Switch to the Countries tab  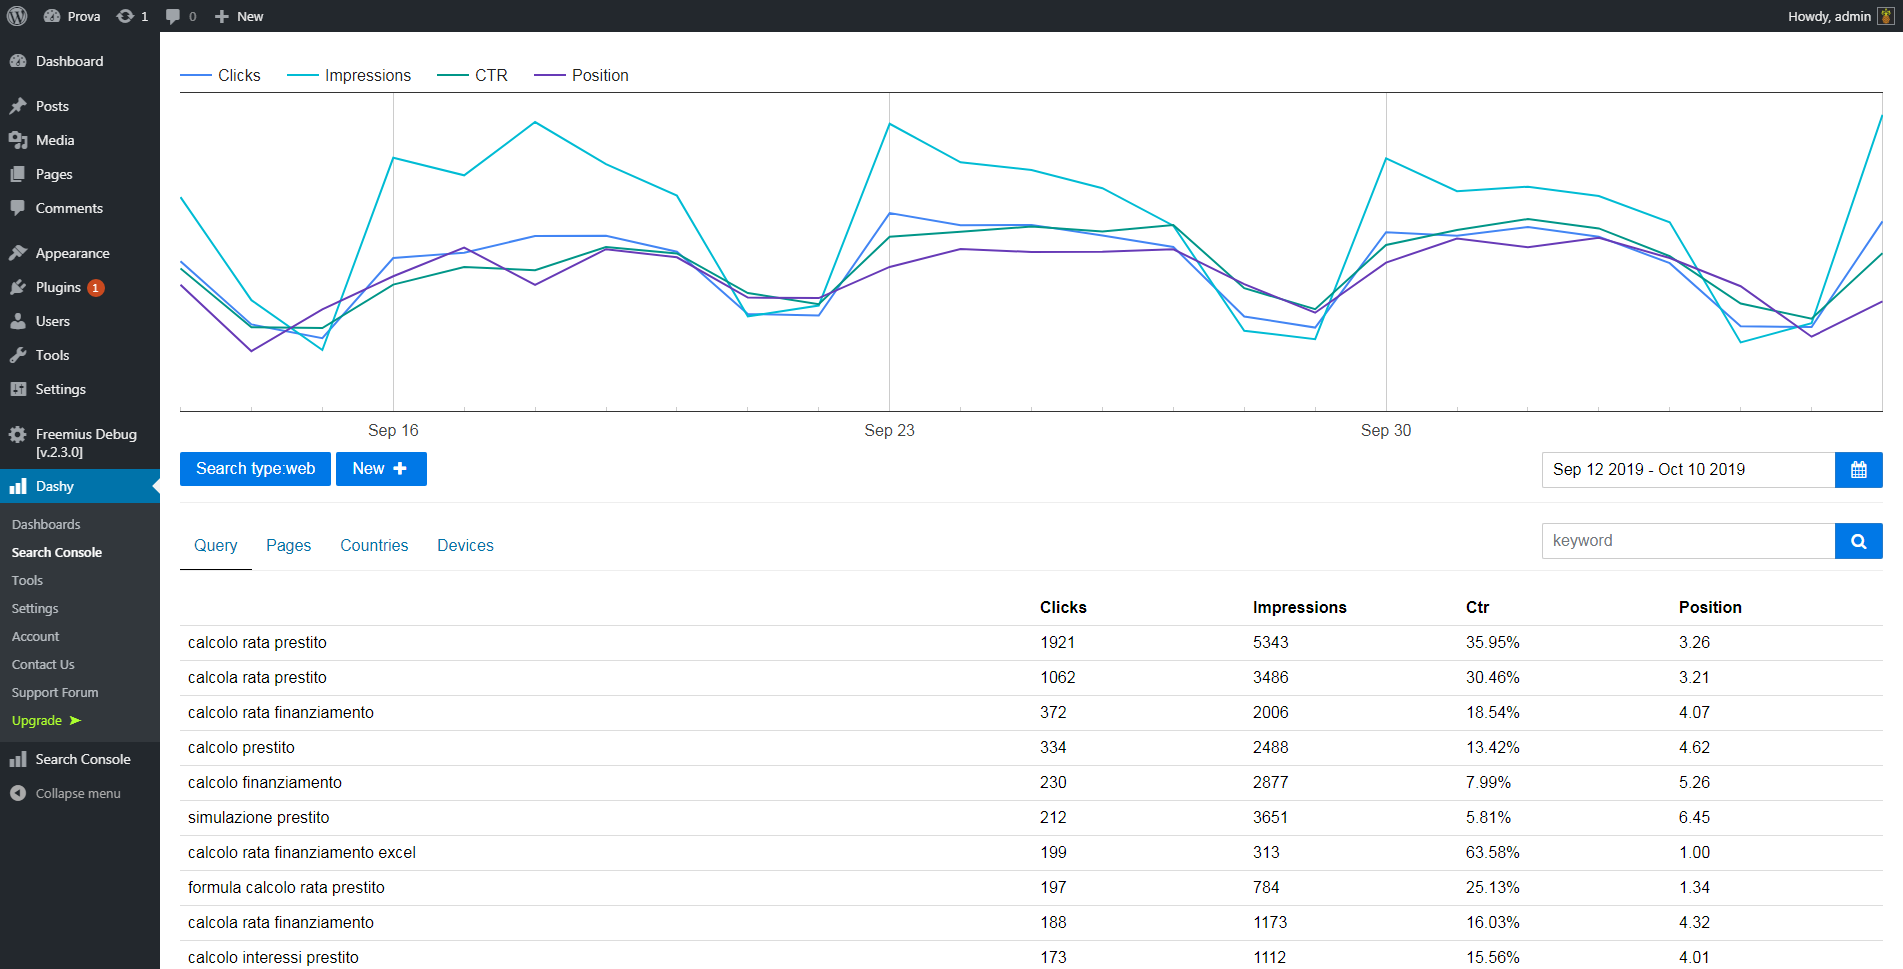(374, 545)
